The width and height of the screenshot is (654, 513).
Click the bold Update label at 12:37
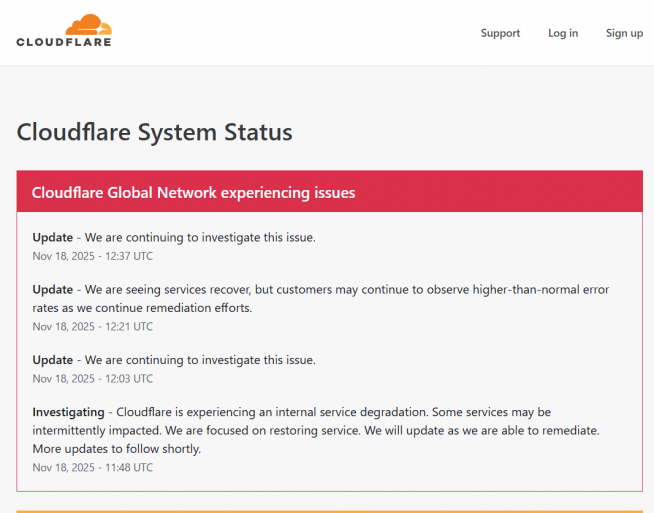52,238
